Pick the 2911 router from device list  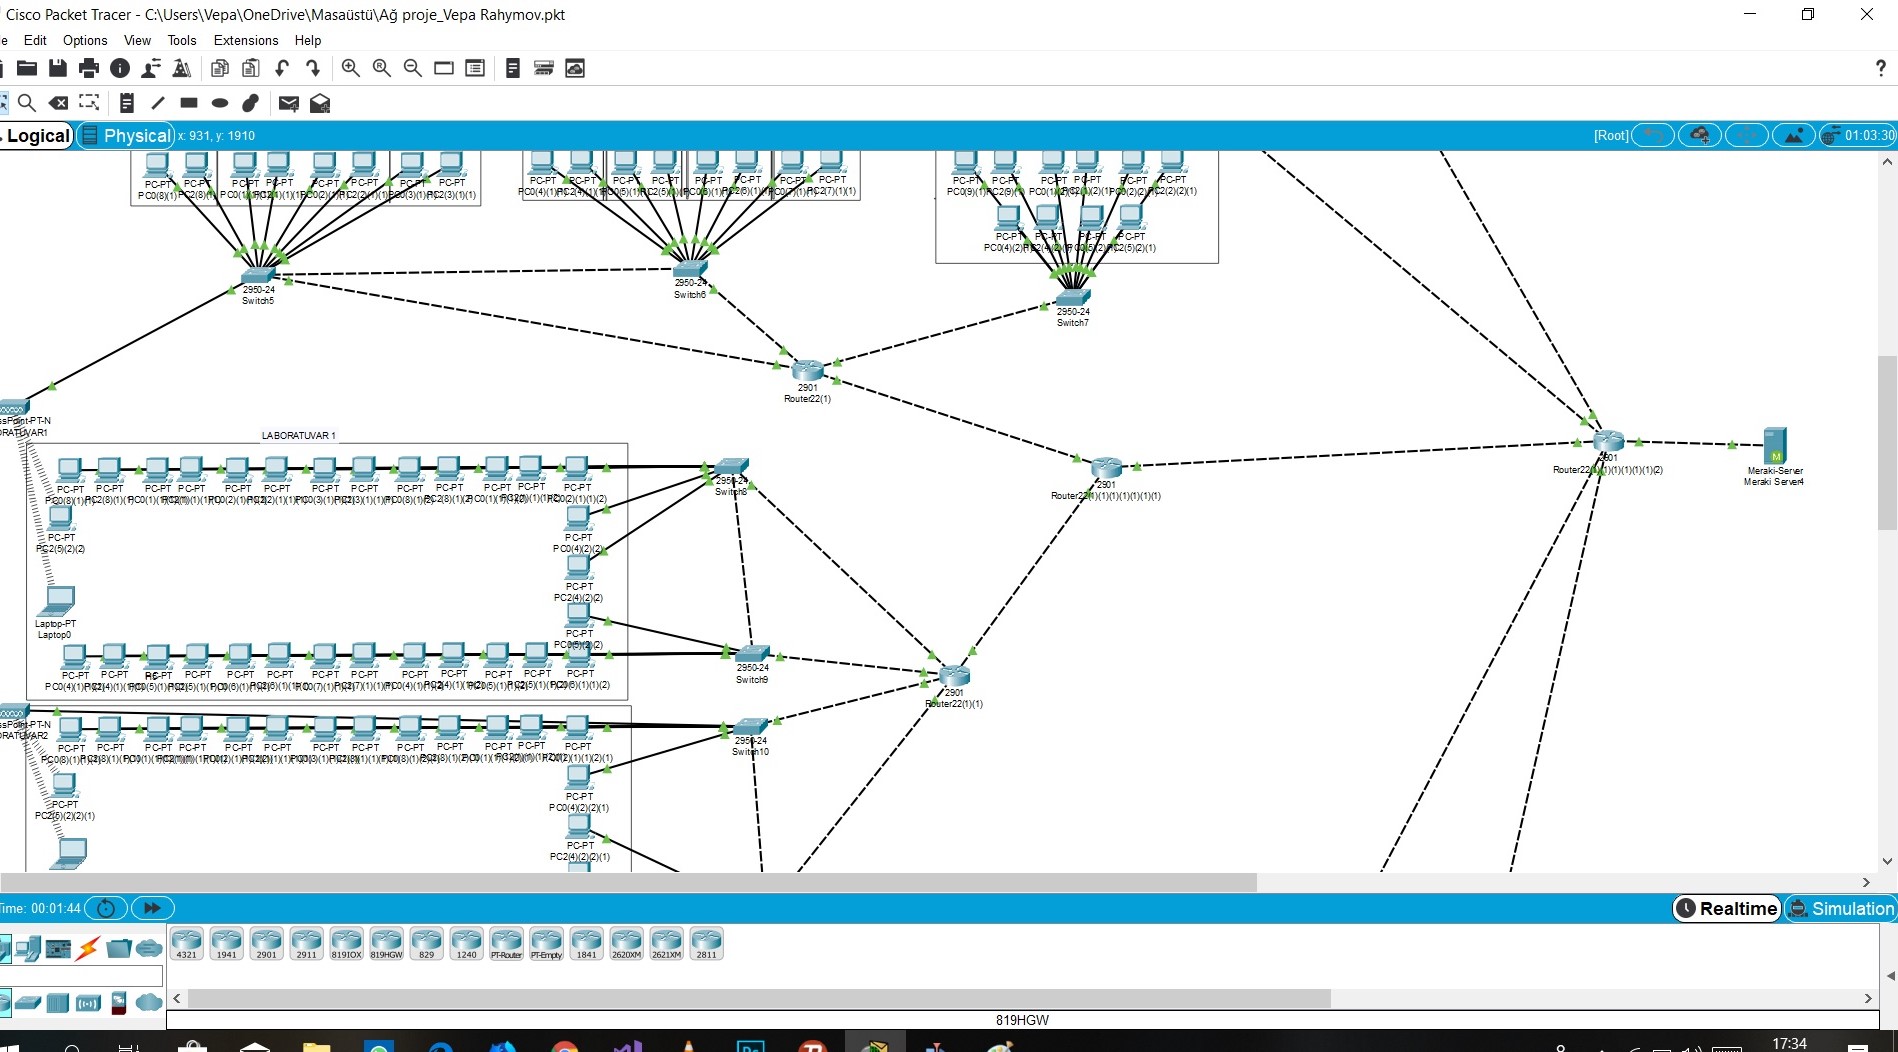point(306,943)
